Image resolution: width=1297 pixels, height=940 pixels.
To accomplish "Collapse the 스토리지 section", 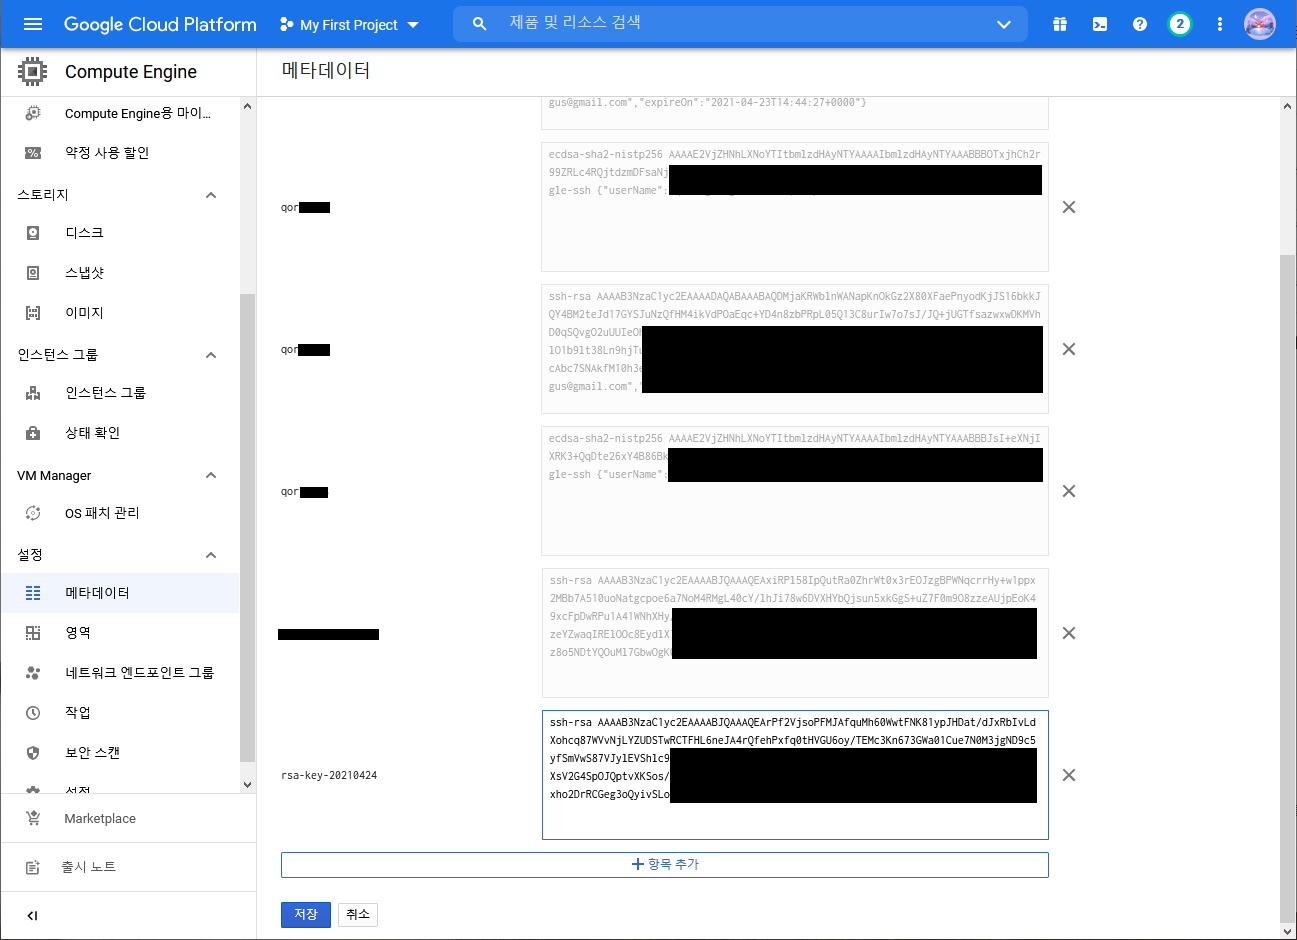I will [x=211, y=195].
